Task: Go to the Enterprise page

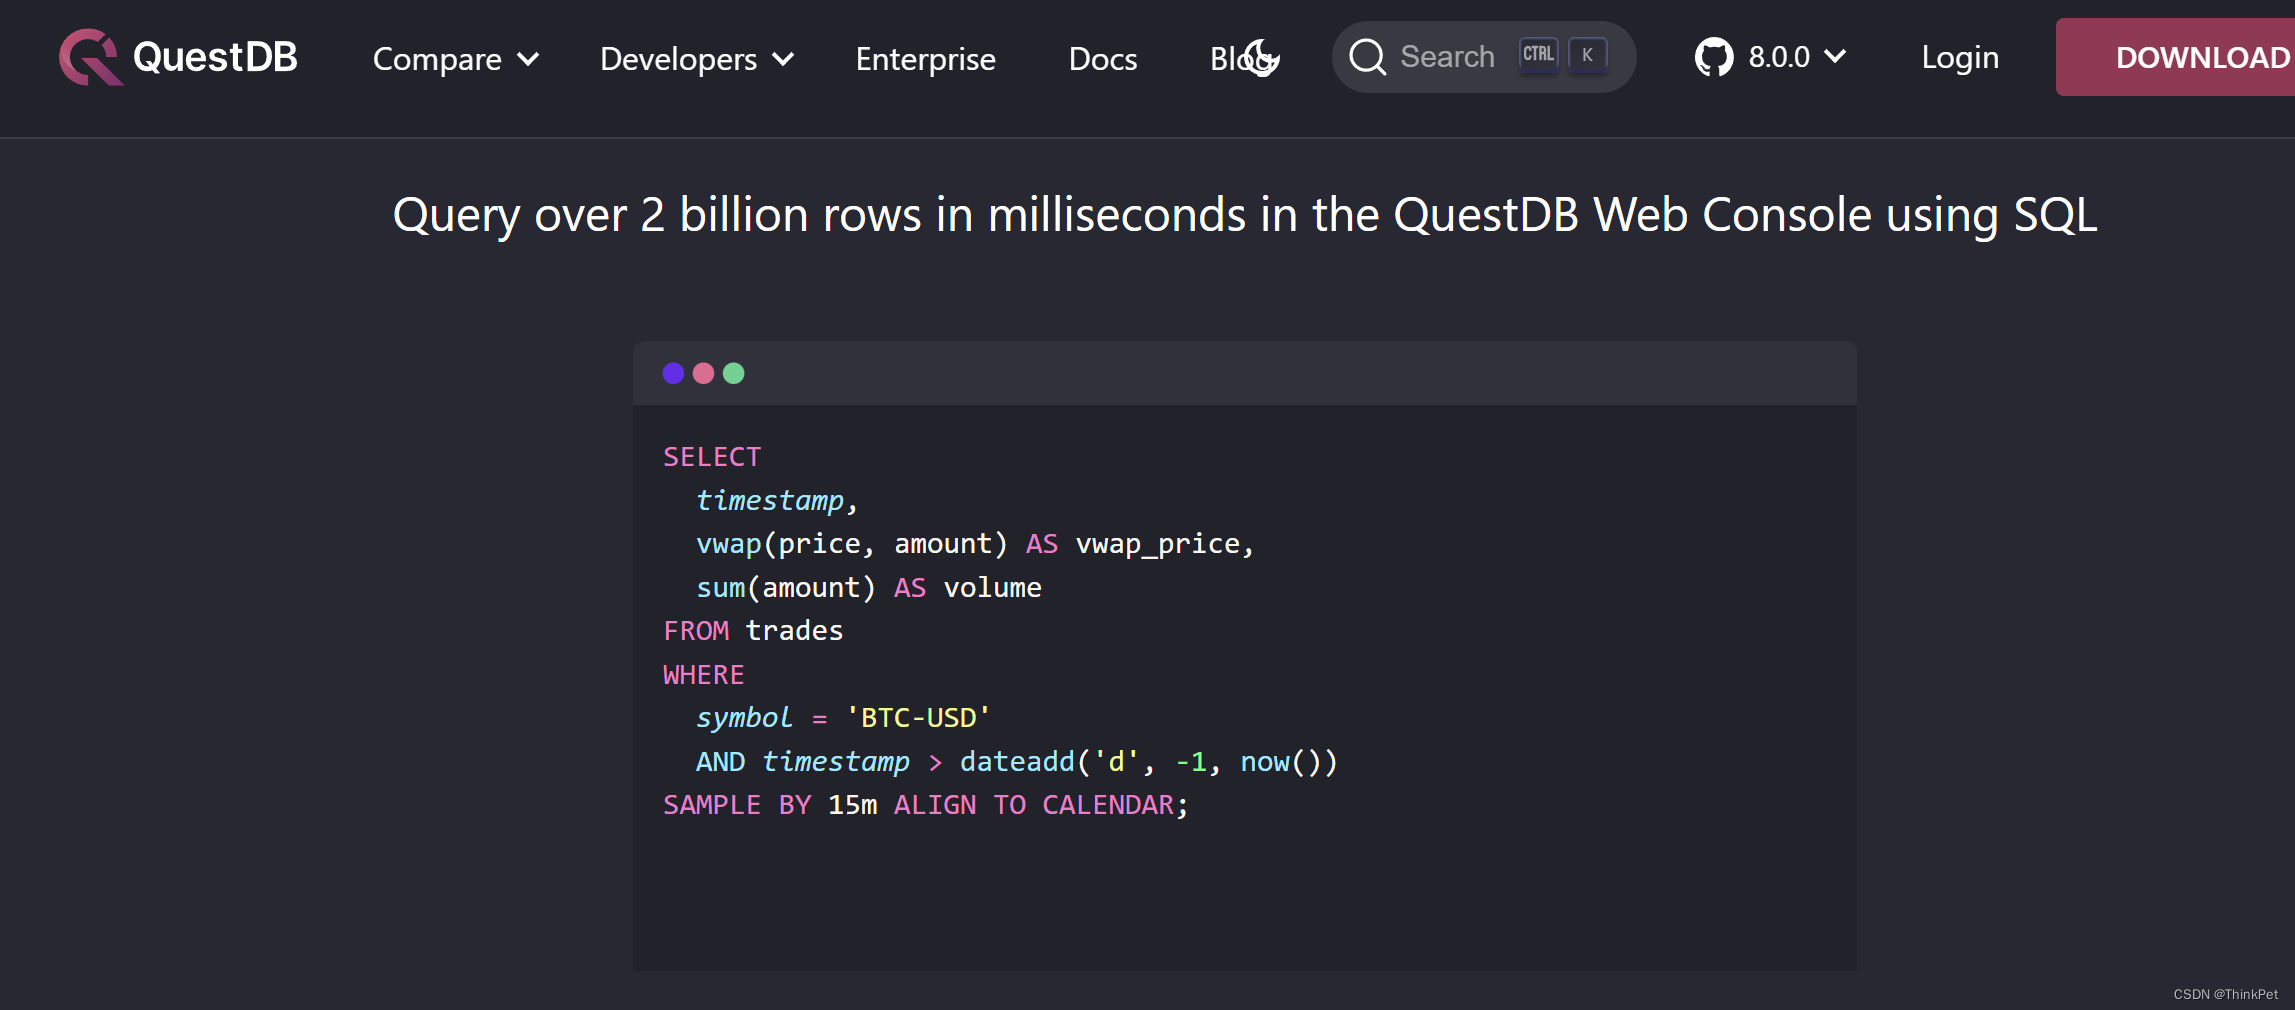Action: (925, 59)
